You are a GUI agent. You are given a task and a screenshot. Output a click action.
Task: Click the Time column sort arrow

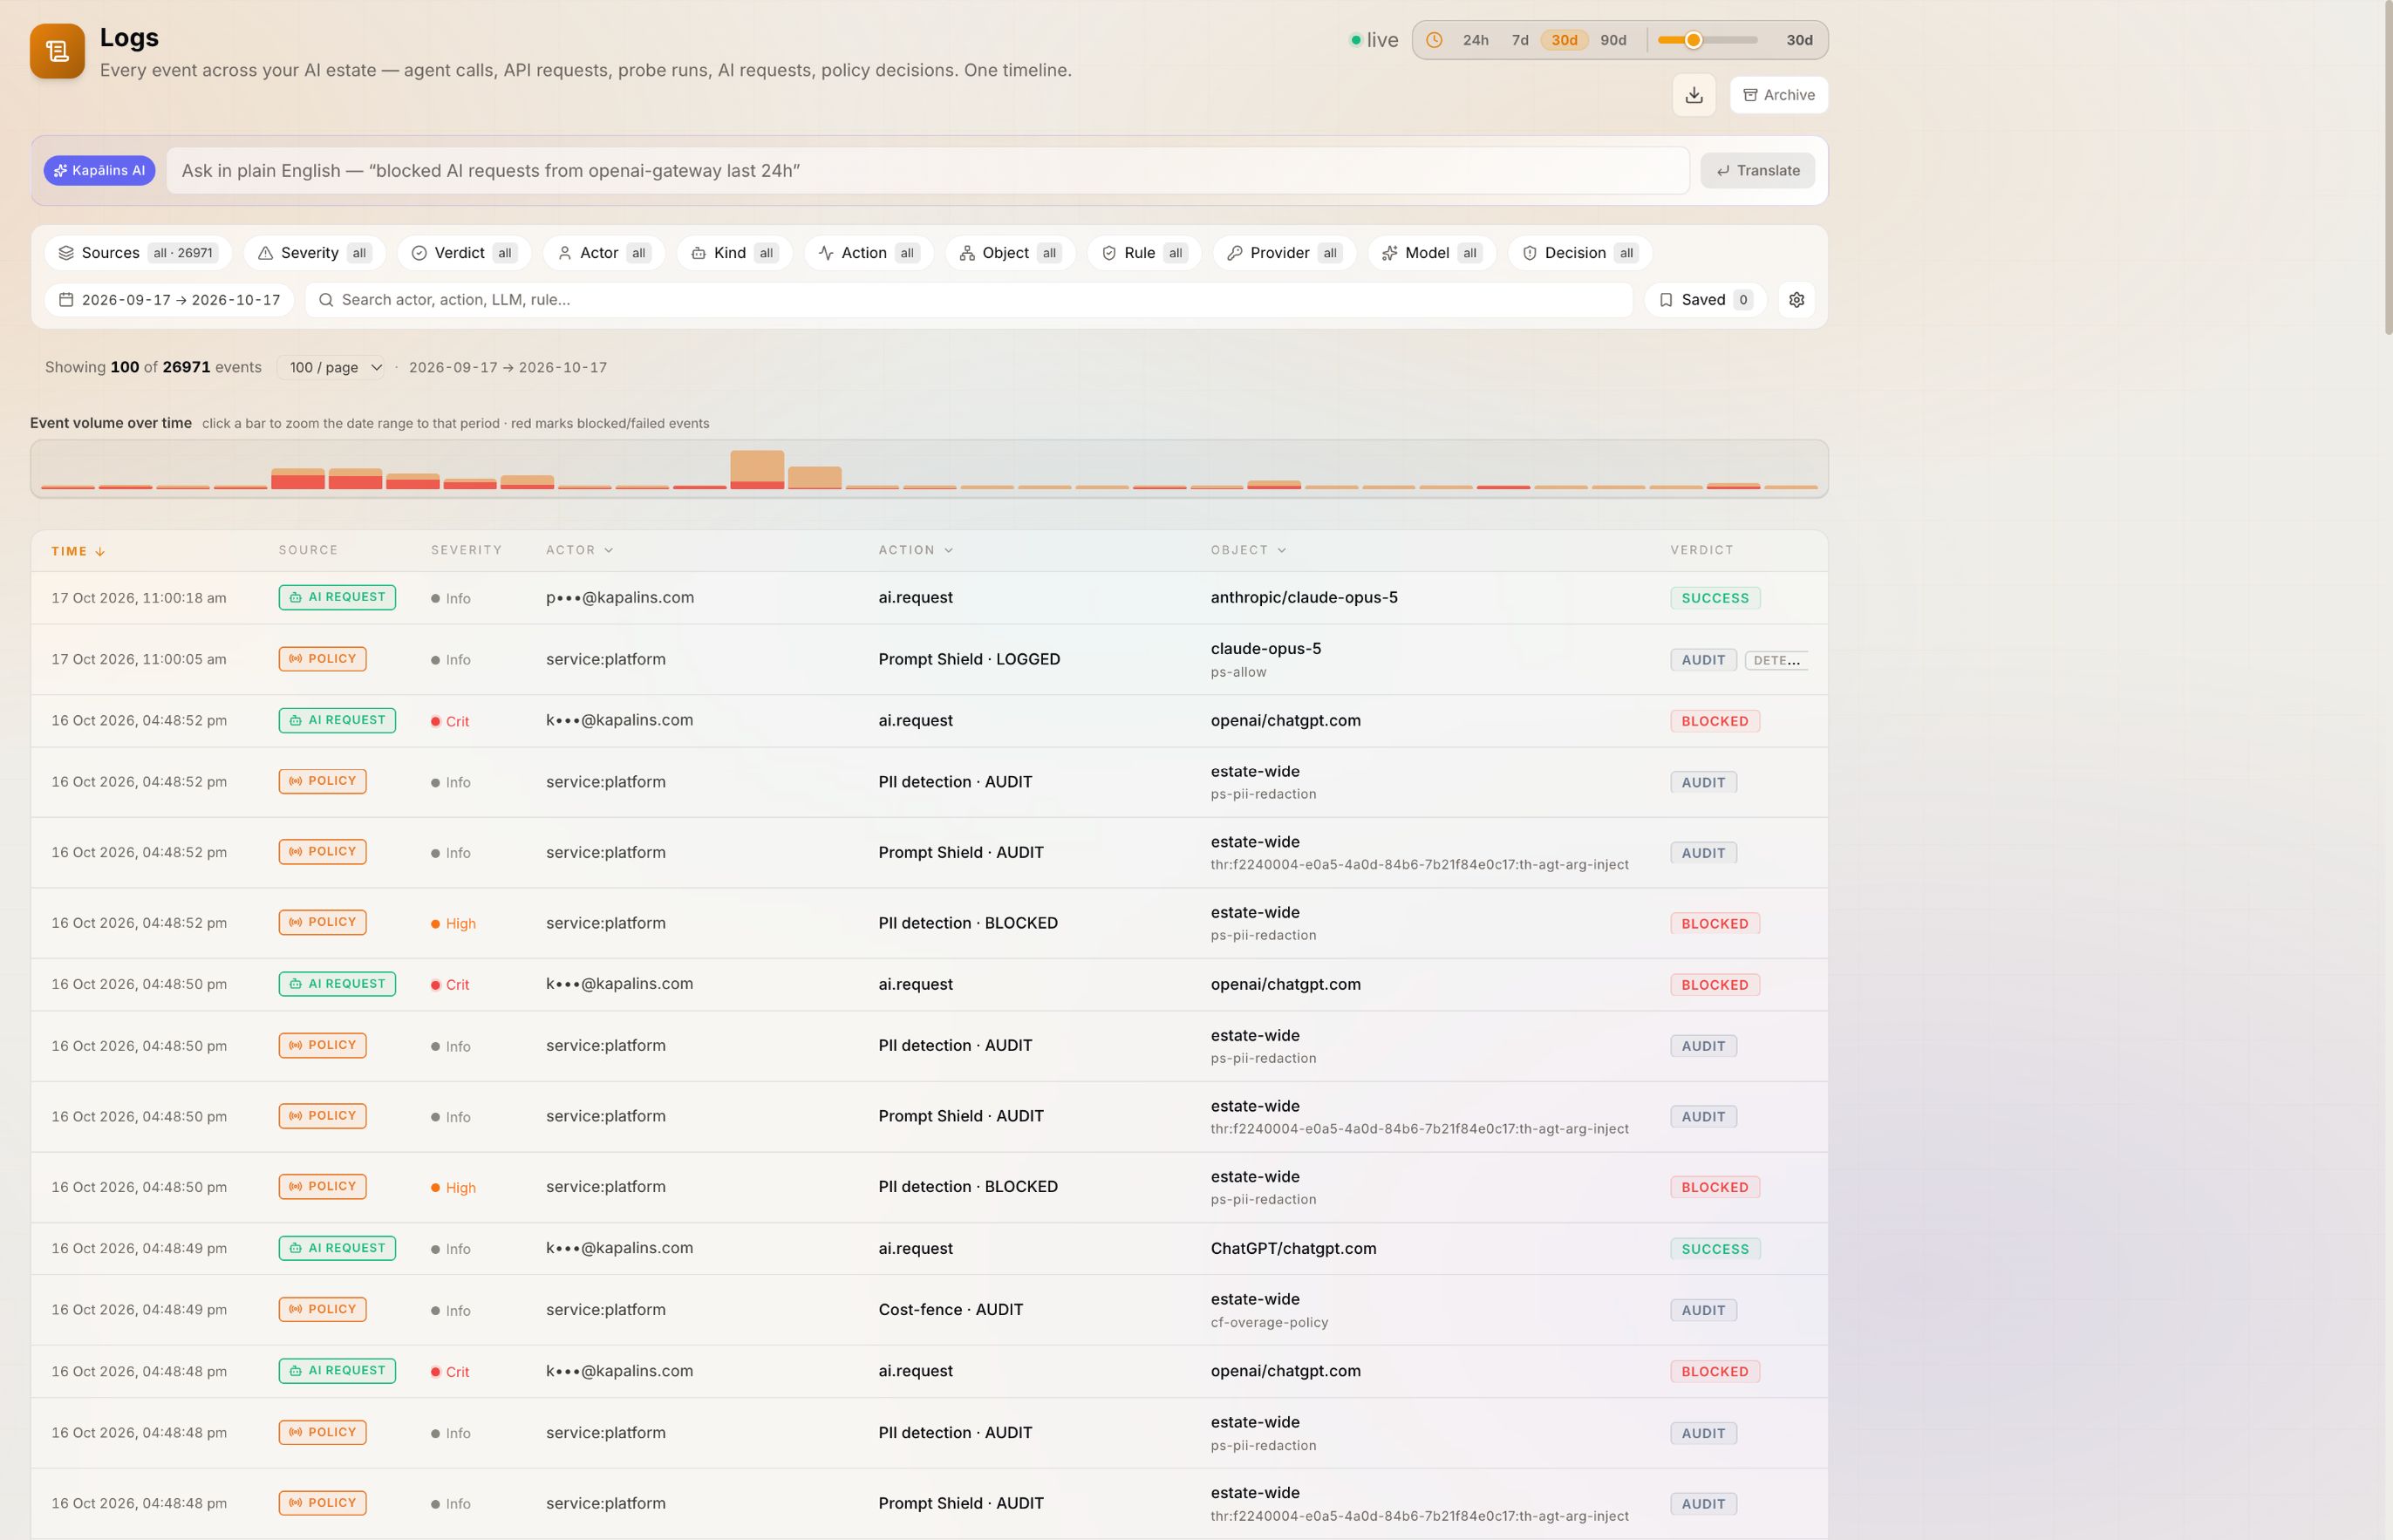click(100, 552)
